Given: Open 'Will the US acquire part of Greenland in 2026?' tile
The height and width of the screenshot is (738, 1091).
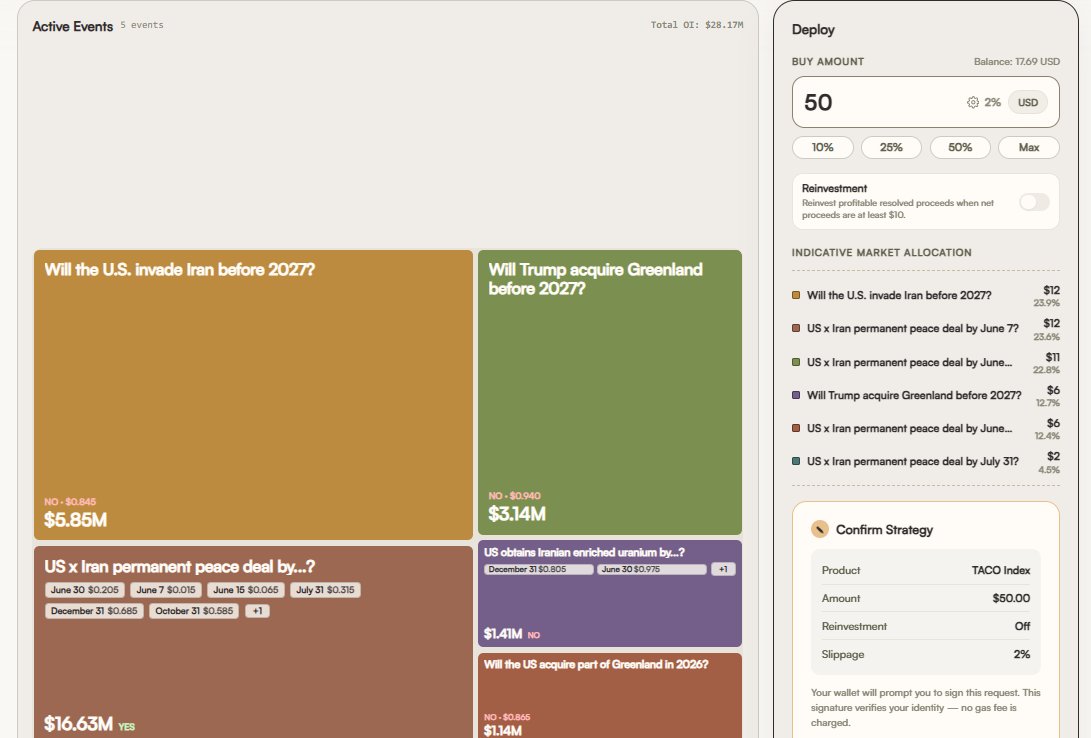Looking at the screenshot, I should click(610, 696).
